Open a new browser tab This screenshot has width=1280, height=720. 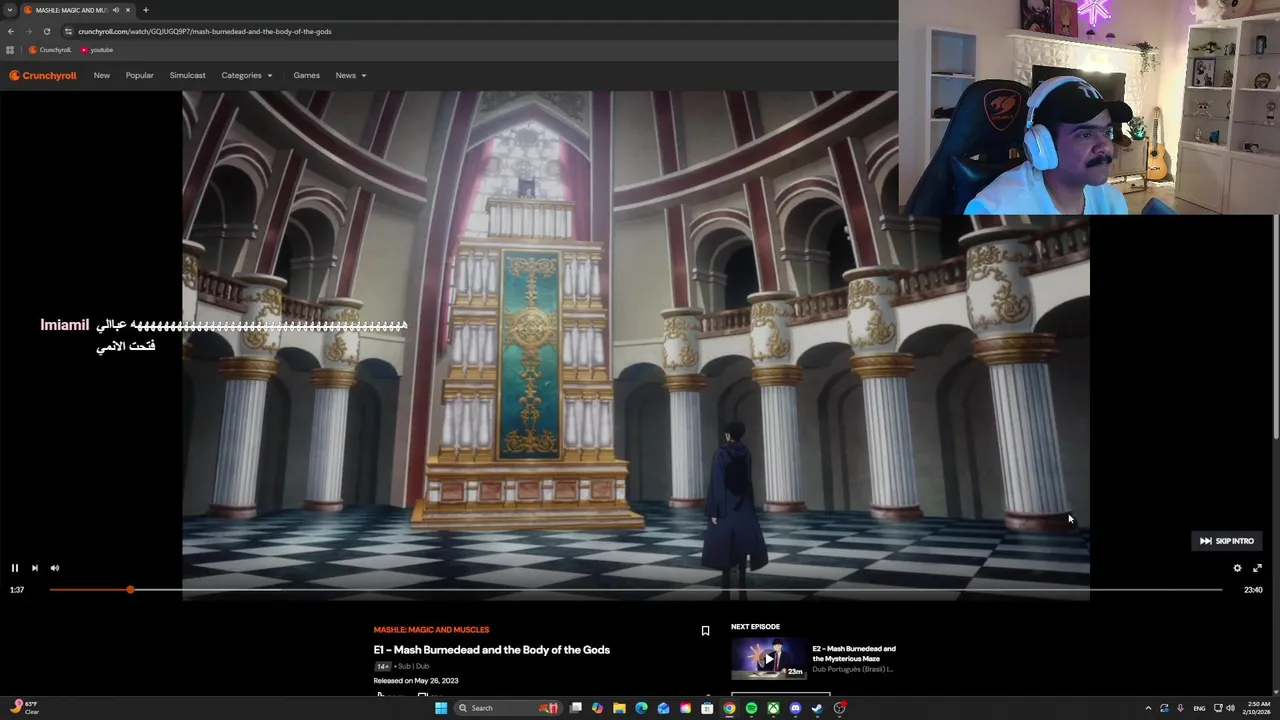tap(146, 10)
